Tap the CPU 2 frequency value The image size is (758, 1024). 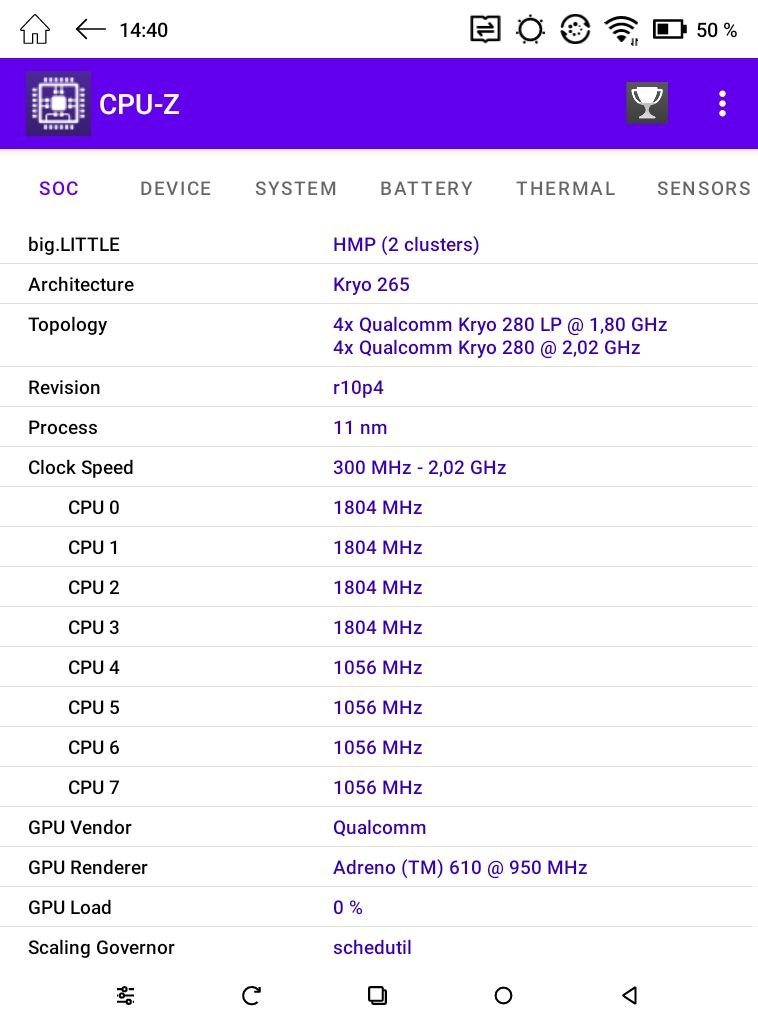[x=378, y=588]
